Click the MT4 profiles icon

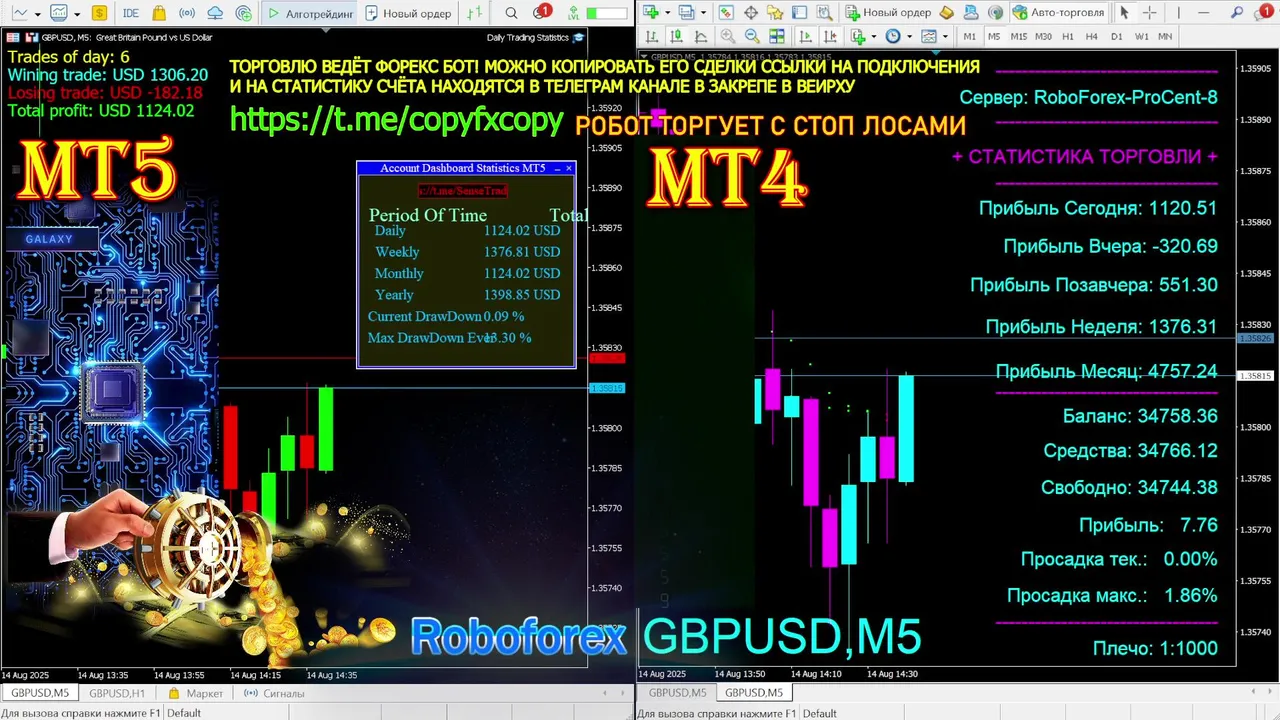point(686,12)
